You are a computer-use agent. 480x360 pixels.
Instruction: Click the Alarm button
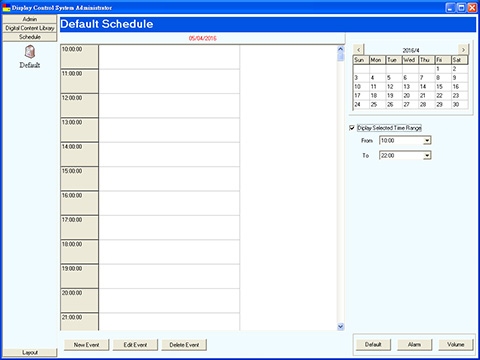point(414,344)
